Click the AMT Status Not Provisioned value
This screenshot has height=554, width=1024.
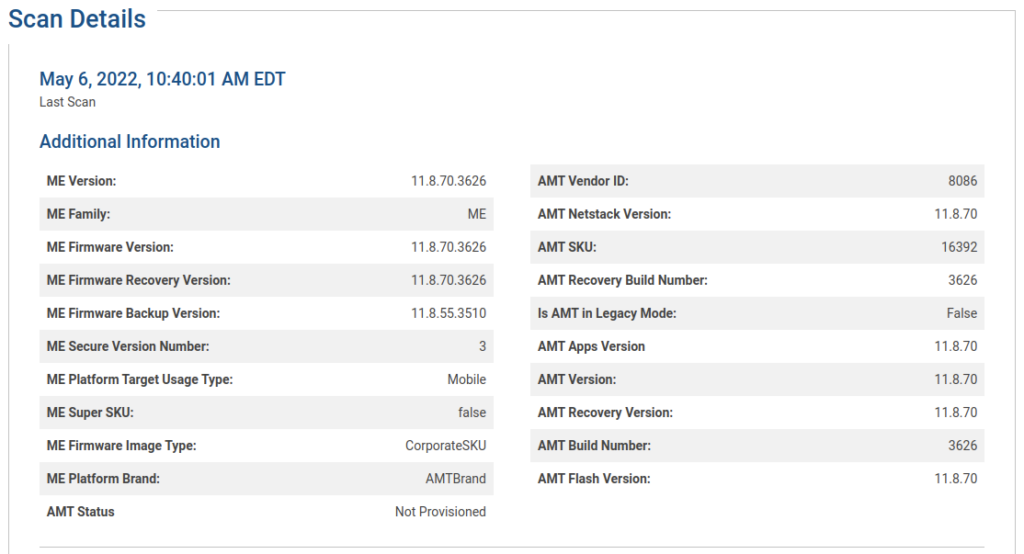(440, 512)
